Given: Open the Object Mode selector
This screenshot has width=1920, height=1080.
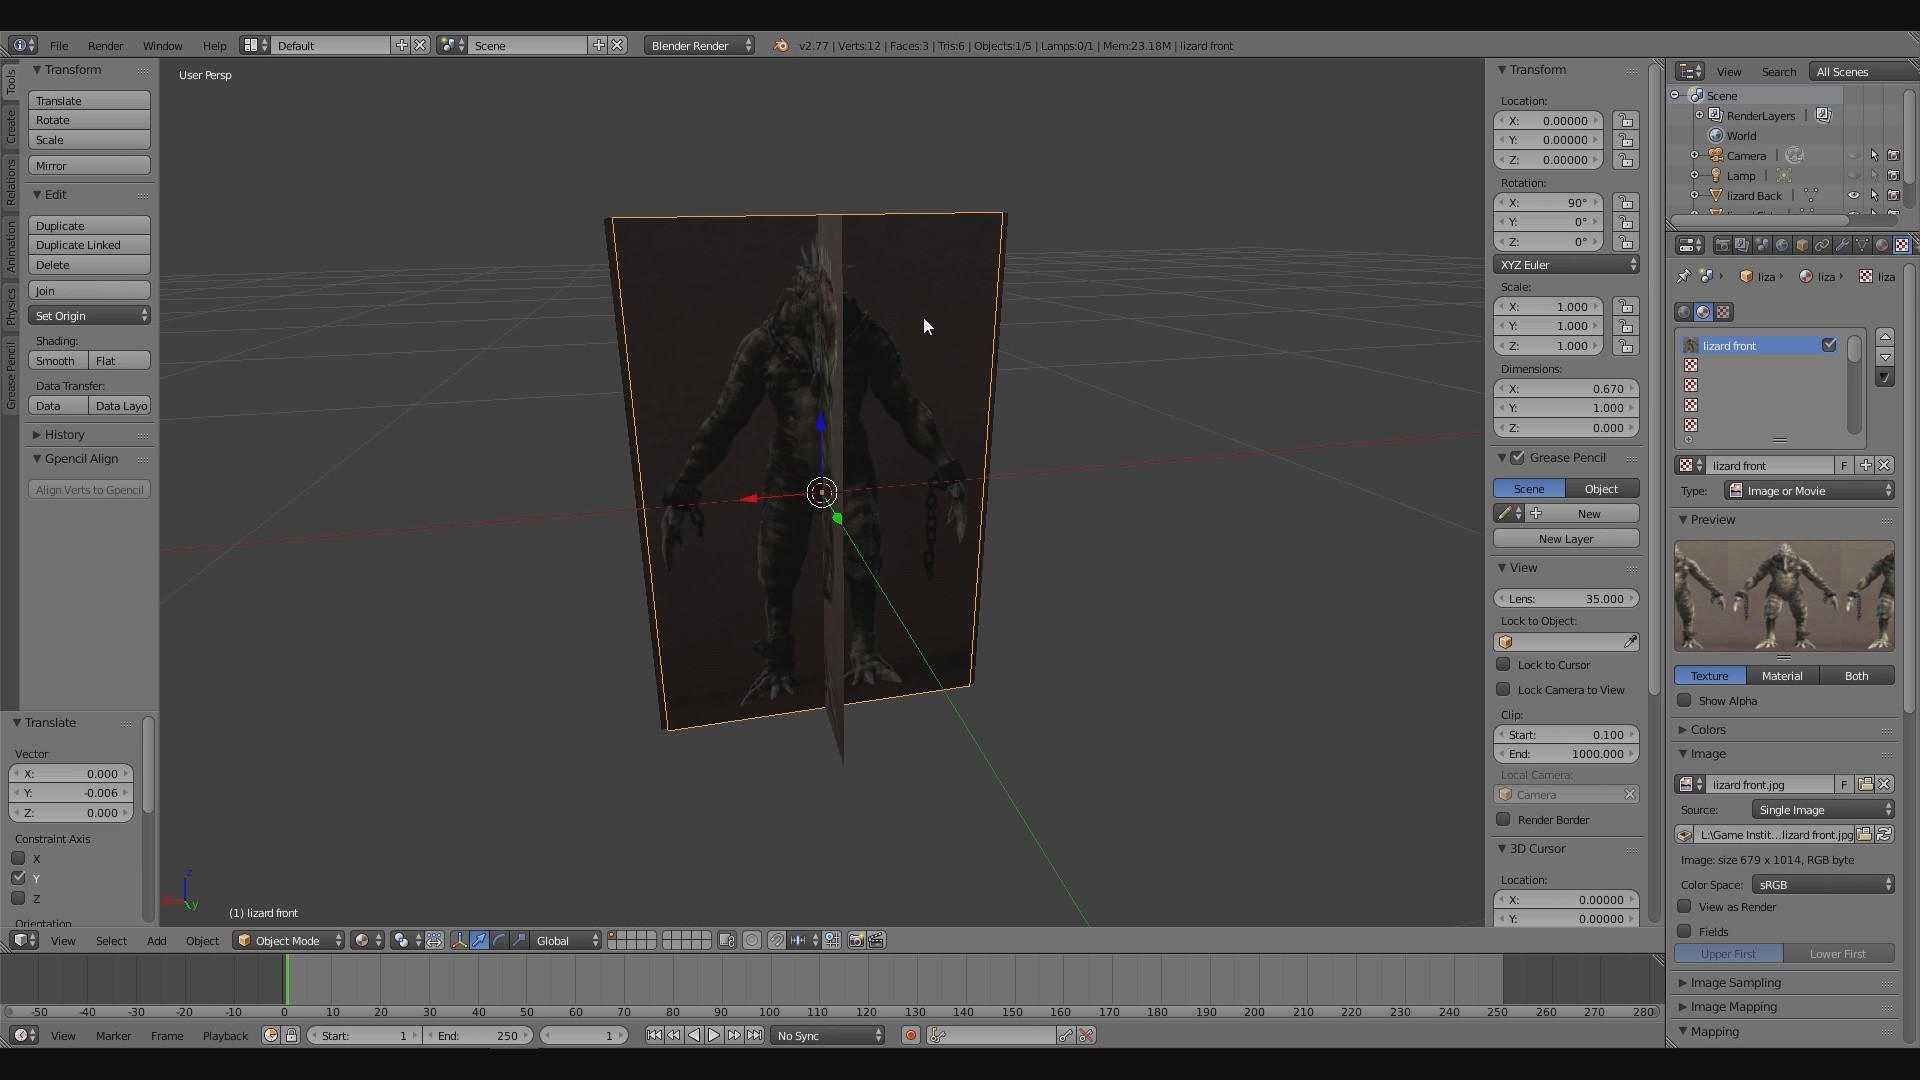Looking at the screenshot, I should pos(289,941).
